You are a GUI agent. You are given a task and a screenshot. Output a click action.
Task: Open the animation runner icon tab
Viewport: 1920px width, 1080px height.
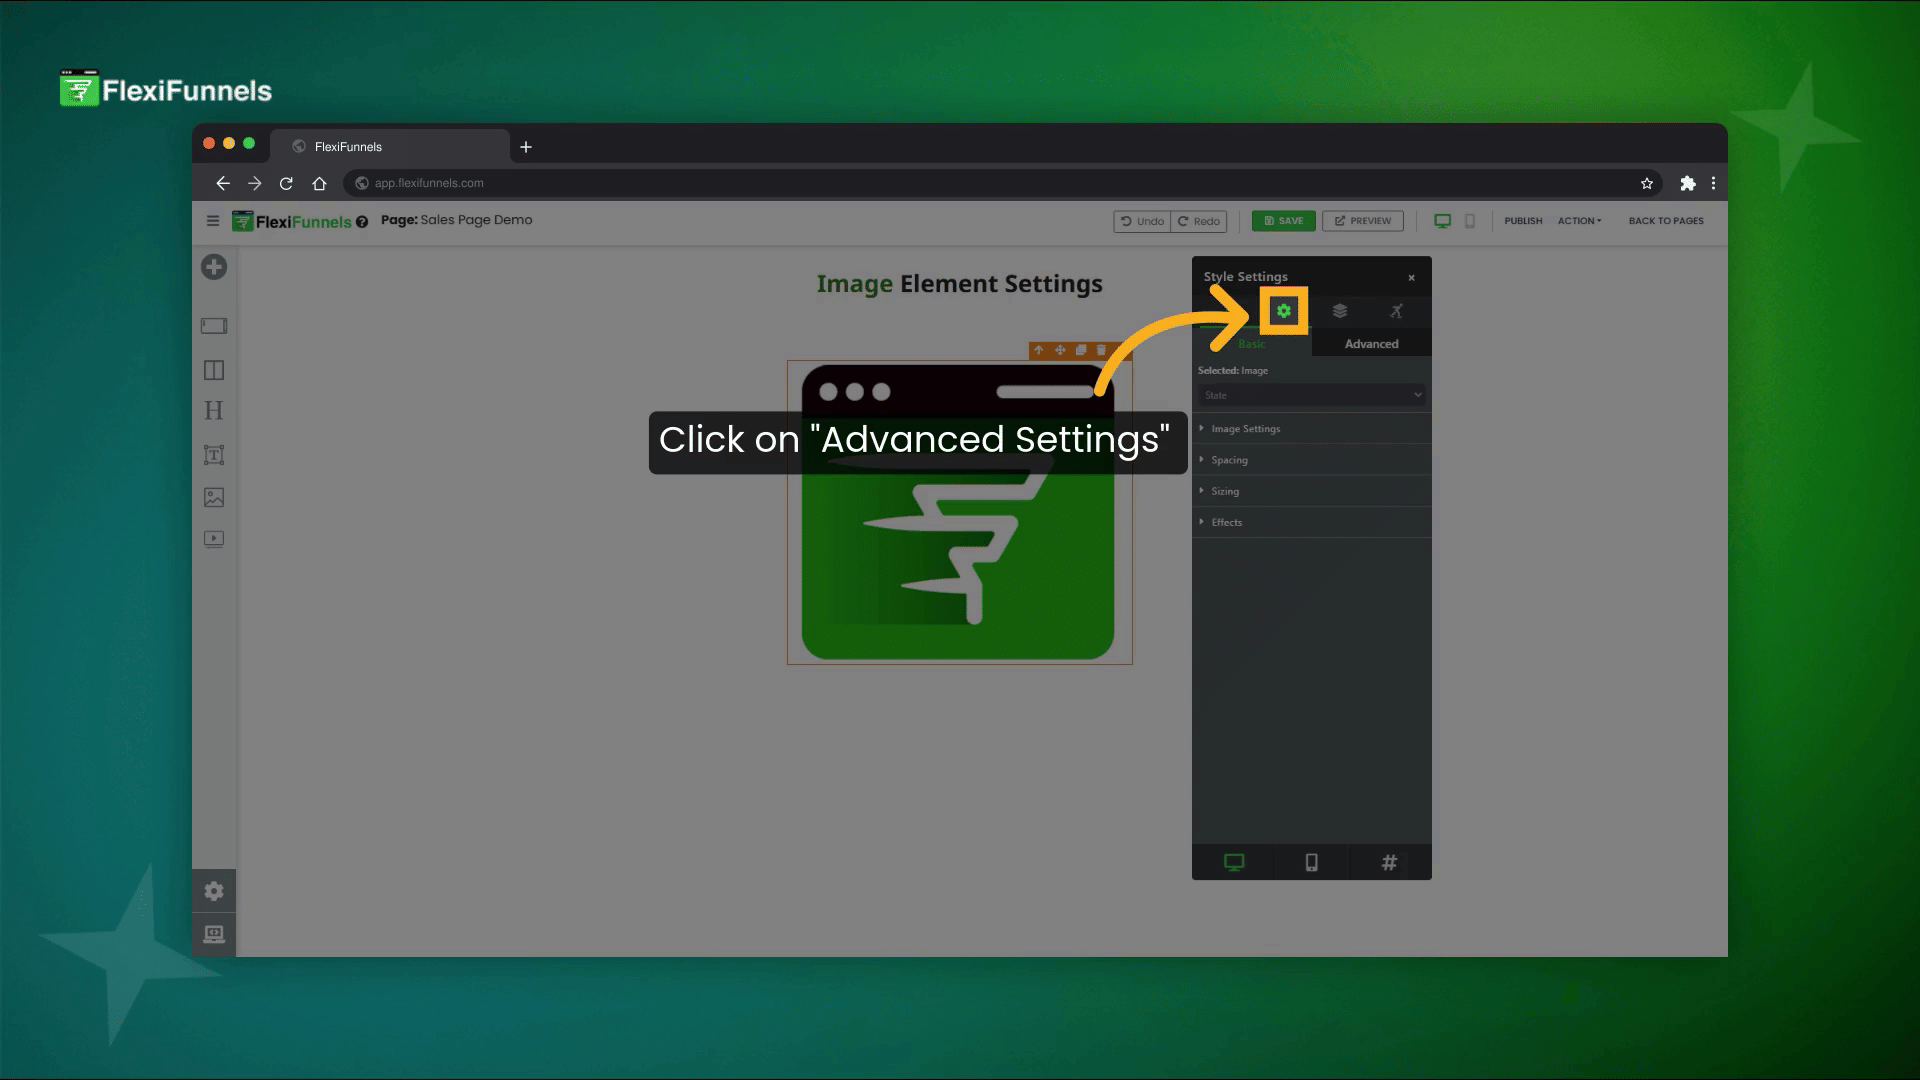coord(1396,311)
